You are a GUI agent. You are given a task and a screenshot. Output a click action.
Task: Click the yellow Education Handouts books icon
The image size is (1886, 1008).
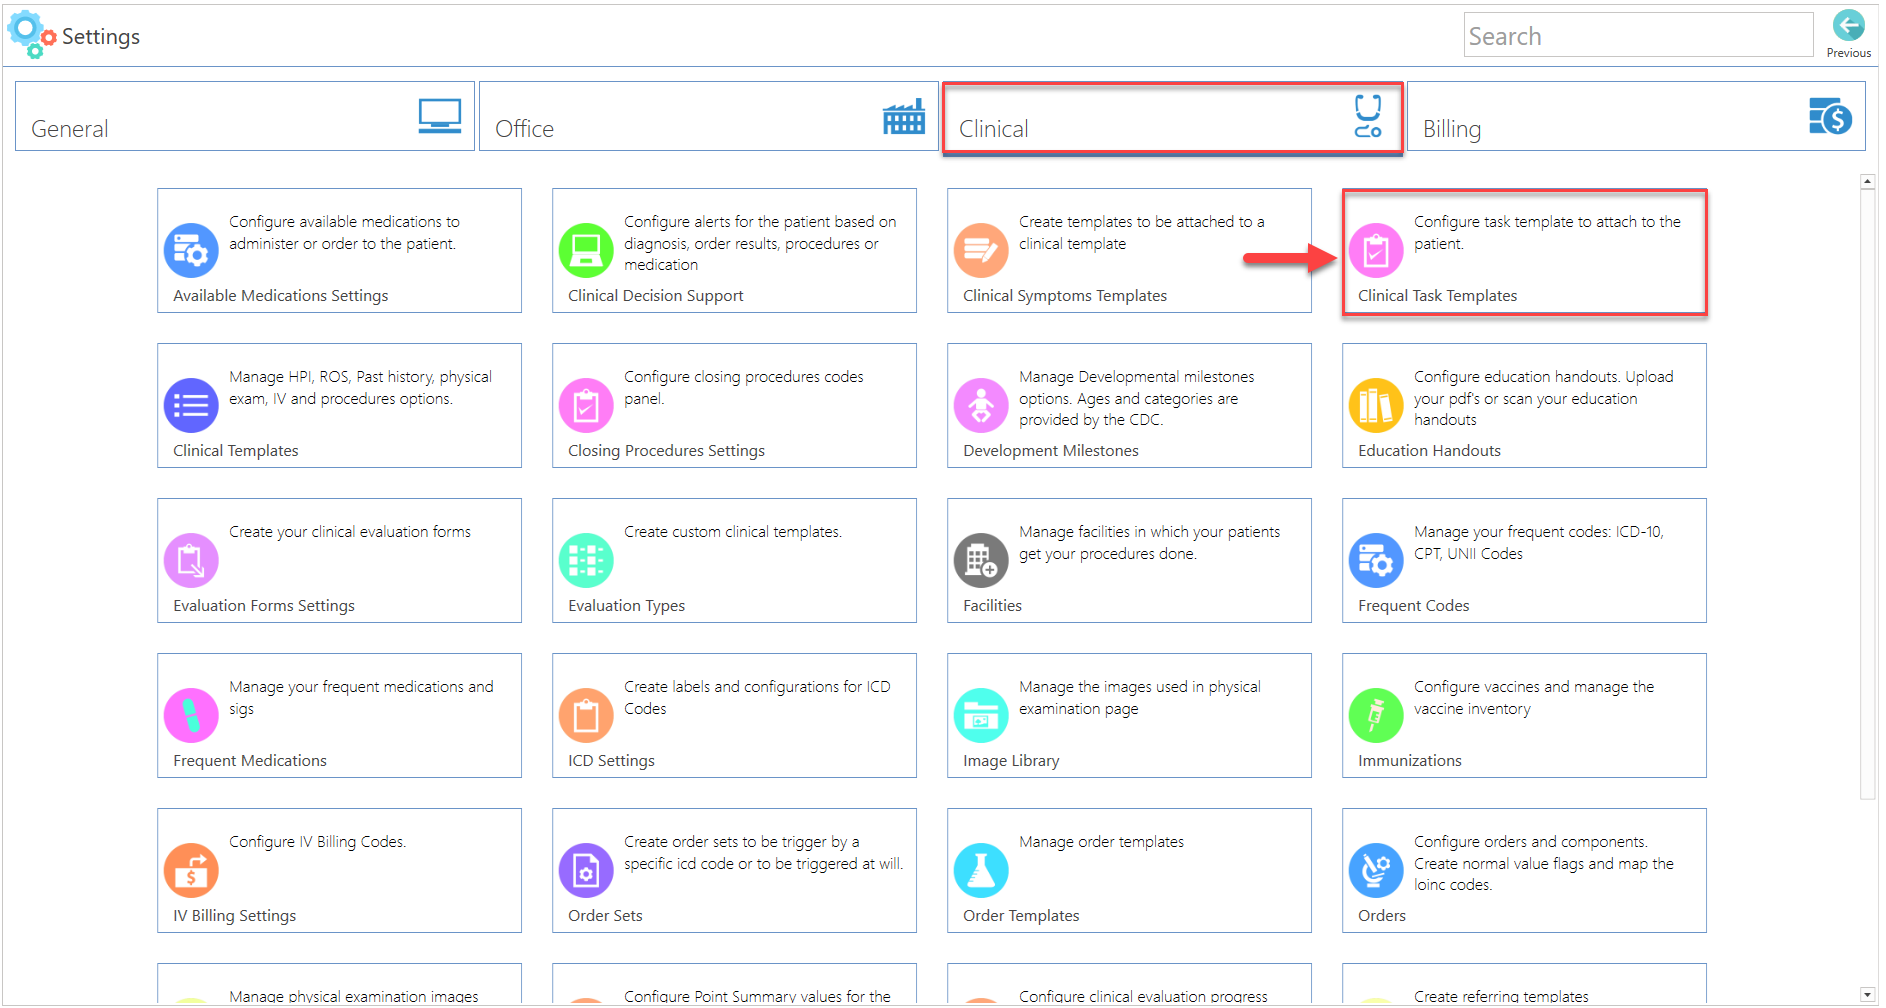tap(1376, 405)
